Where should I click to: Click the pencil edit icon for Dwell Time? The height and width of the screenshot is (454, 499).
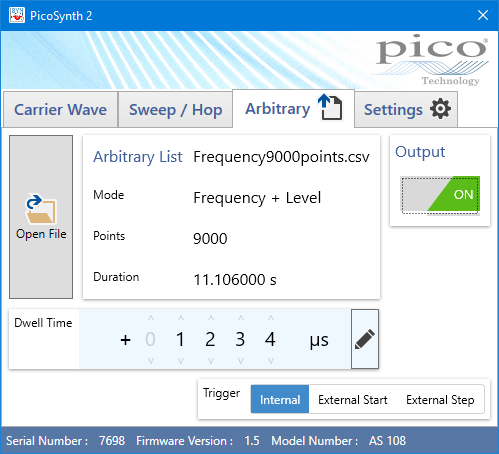pos(365,339)
